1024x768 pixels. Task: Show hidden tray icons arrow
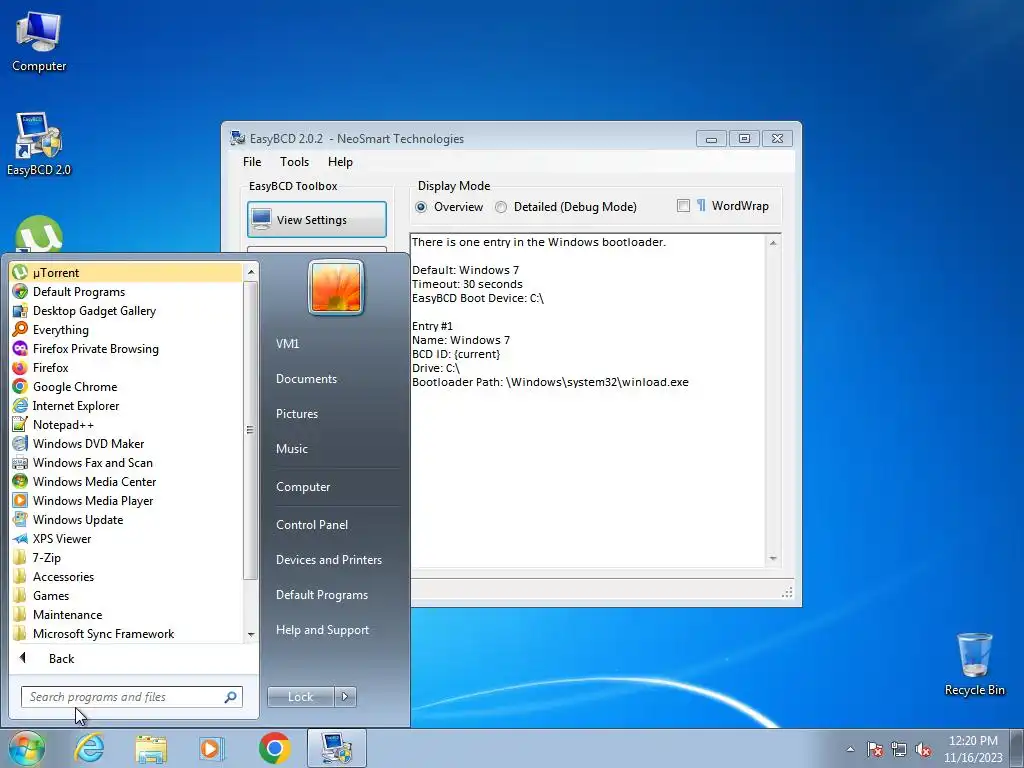pos(850,750)
